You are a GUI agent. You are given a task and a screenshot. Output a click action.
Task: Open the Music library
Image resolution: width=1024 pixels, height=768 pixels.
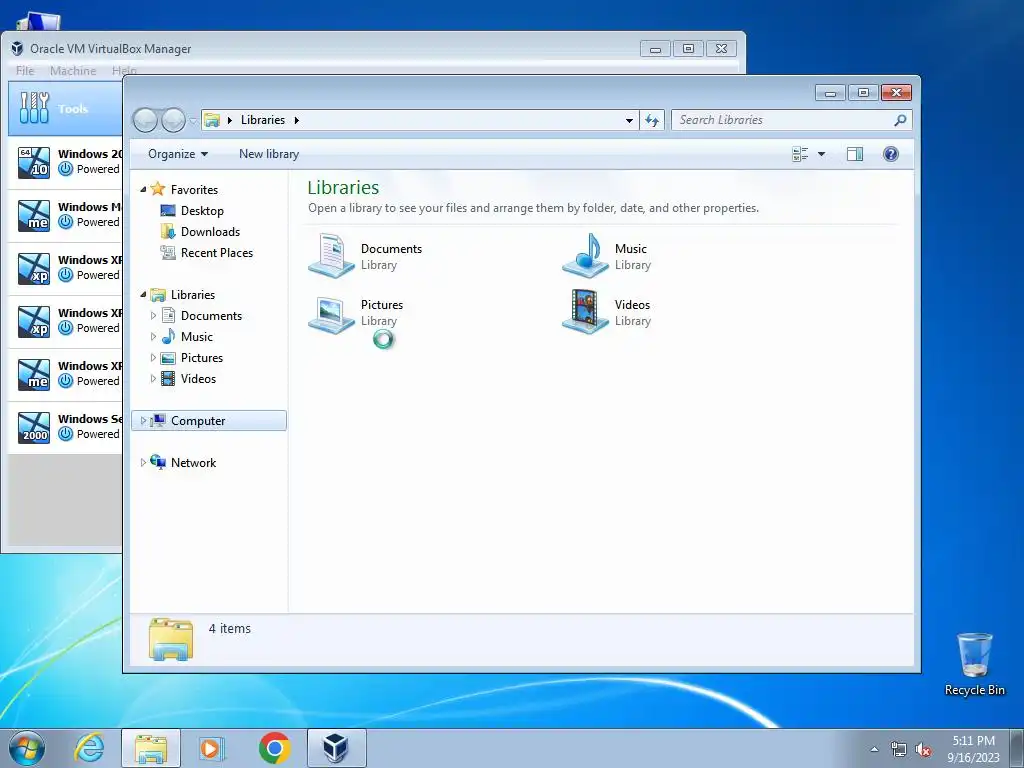607,256
